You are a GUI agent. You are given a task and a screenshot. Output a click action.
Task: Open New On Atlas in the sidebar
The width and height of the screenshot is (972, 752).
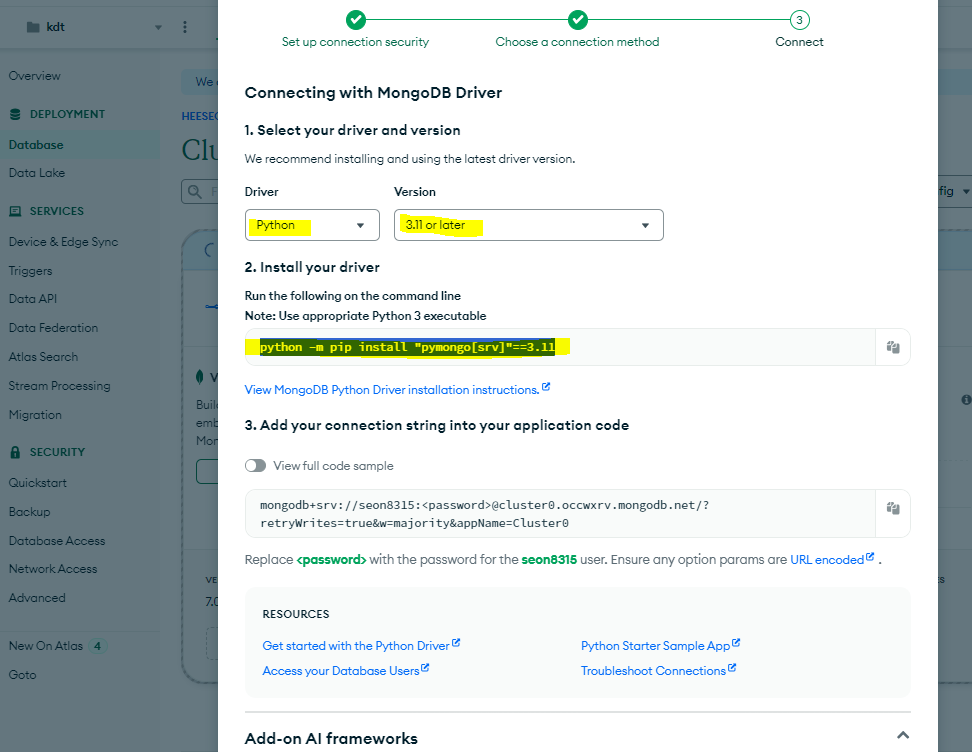pos(46,646)
